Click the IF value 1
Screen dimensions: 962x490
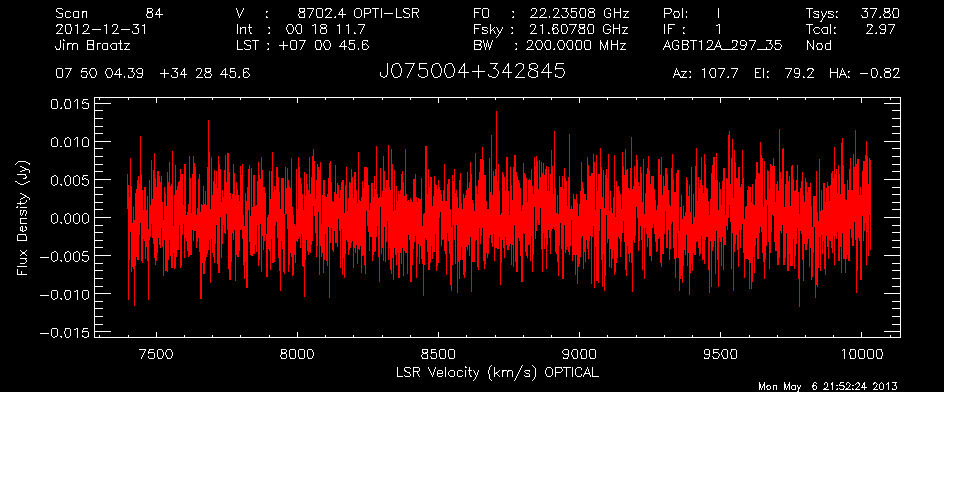(x=718, y=29)
